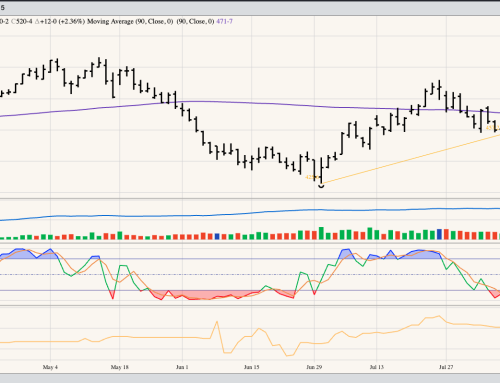
Task: Select the Jul 27 date label
Action: (446, 367)
